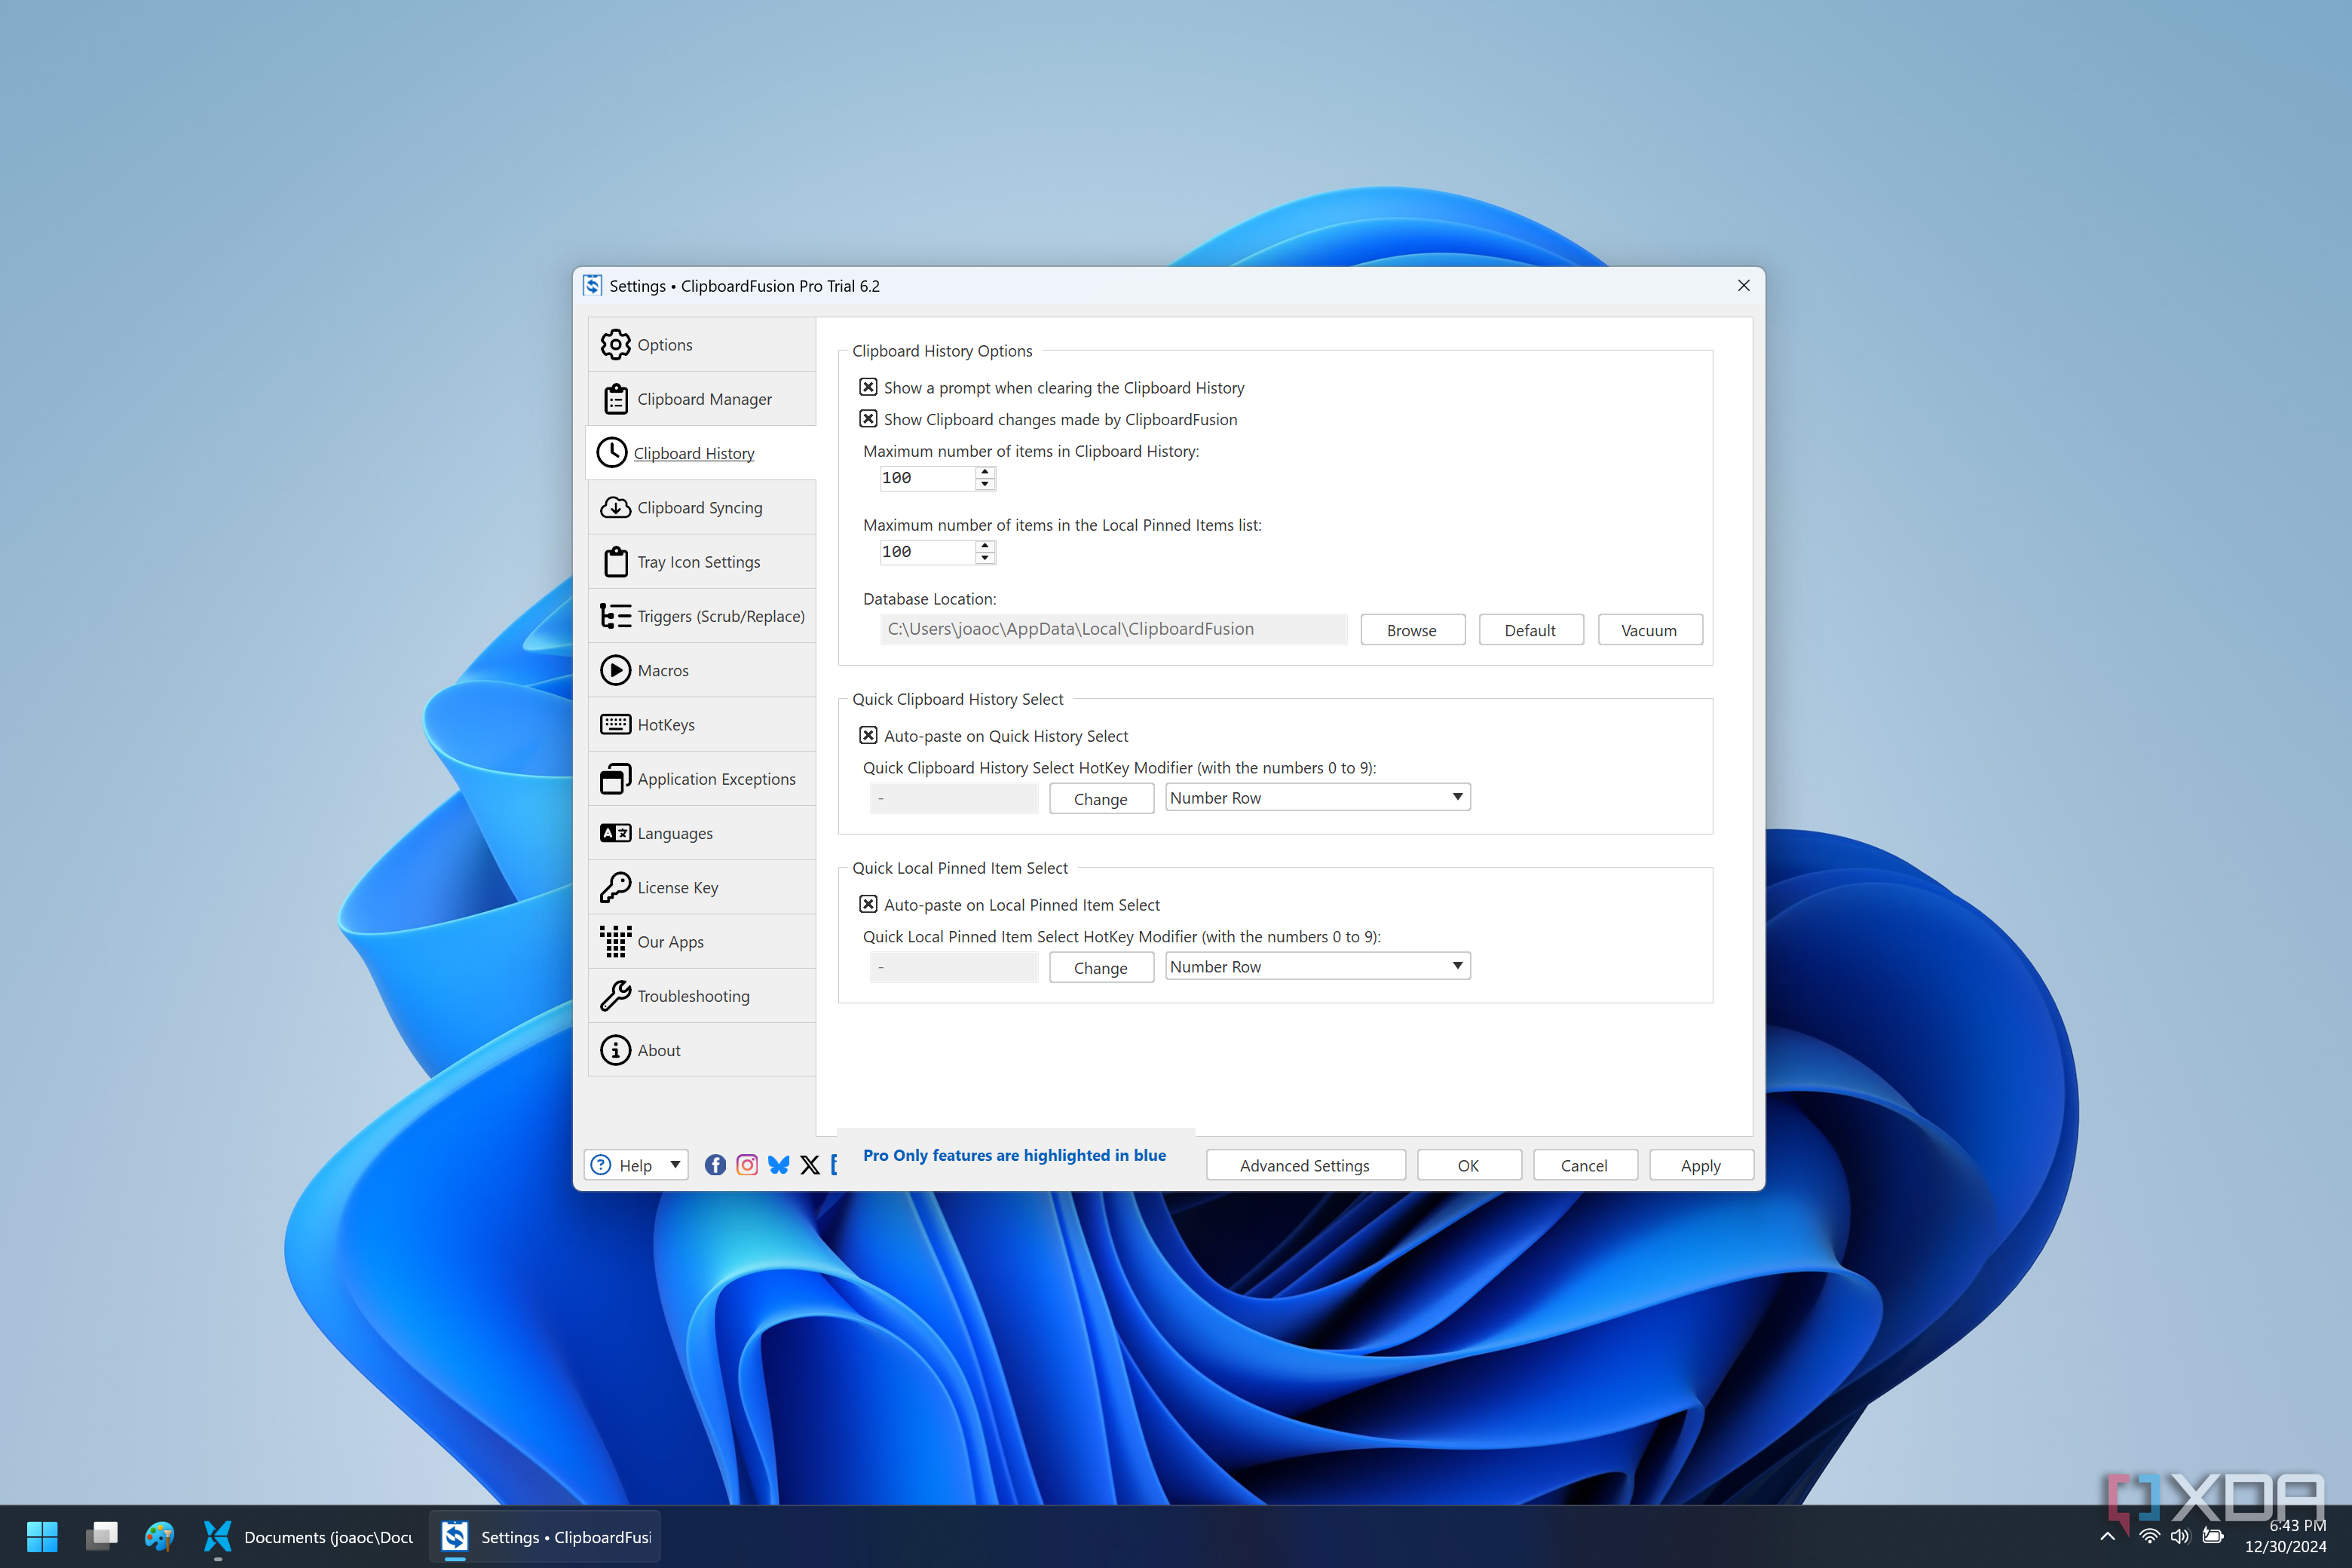Switch to the Clipboard Manager section
The height and width of the screenshot is (1568, 2352).
(x=702, y=399)
